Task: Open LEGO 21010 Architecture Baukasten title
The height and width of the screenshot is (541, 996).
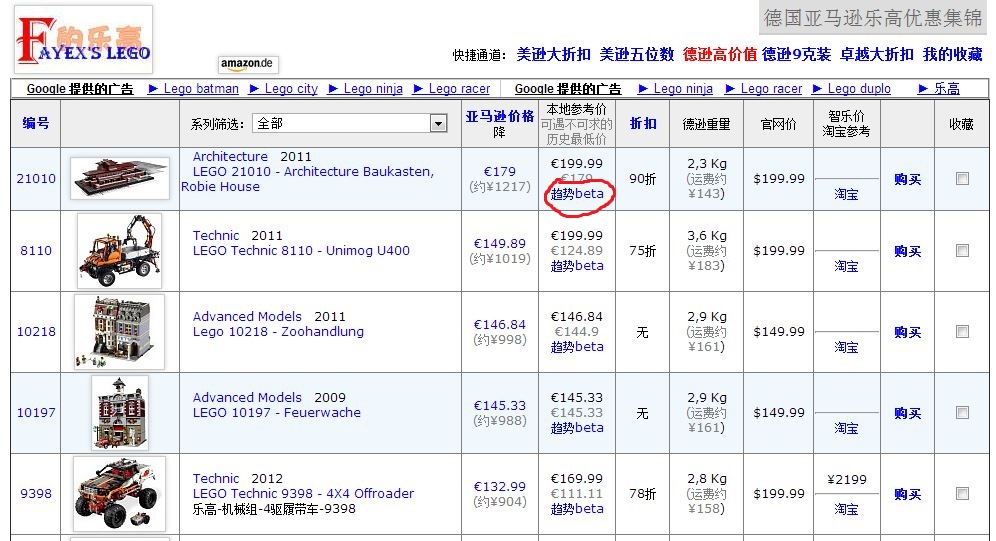Action: point(307,179)
